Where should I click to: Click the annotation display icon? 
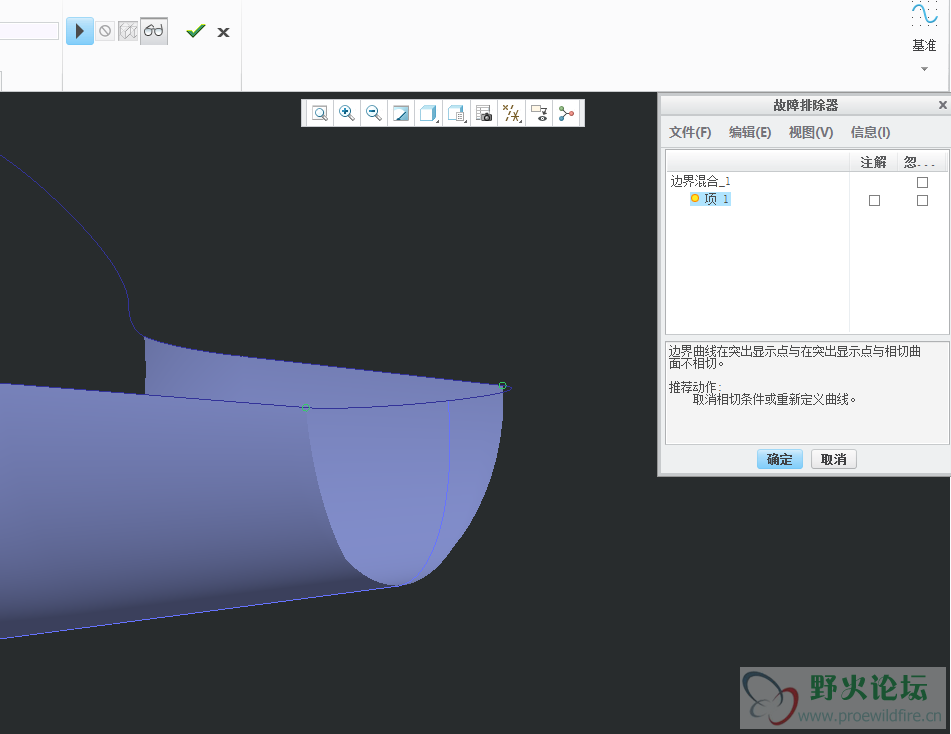point(539,113)
